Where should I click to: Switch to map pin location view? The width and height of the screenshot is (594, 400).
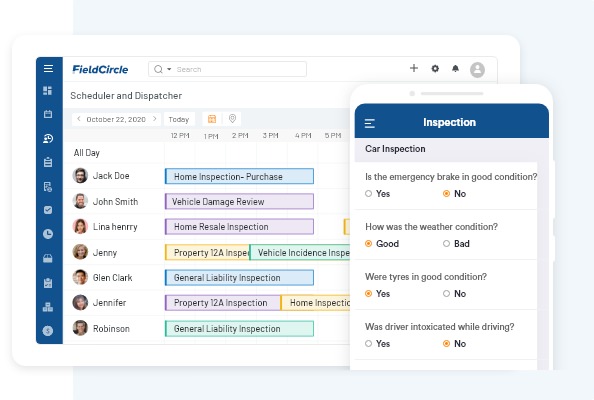click(232, 119)
